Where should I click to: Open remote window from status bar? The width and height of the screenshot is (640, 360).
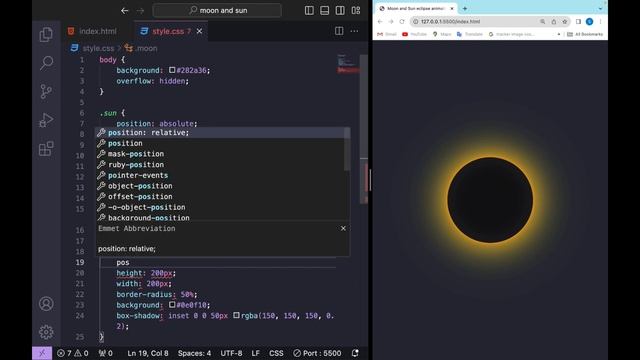42,353
